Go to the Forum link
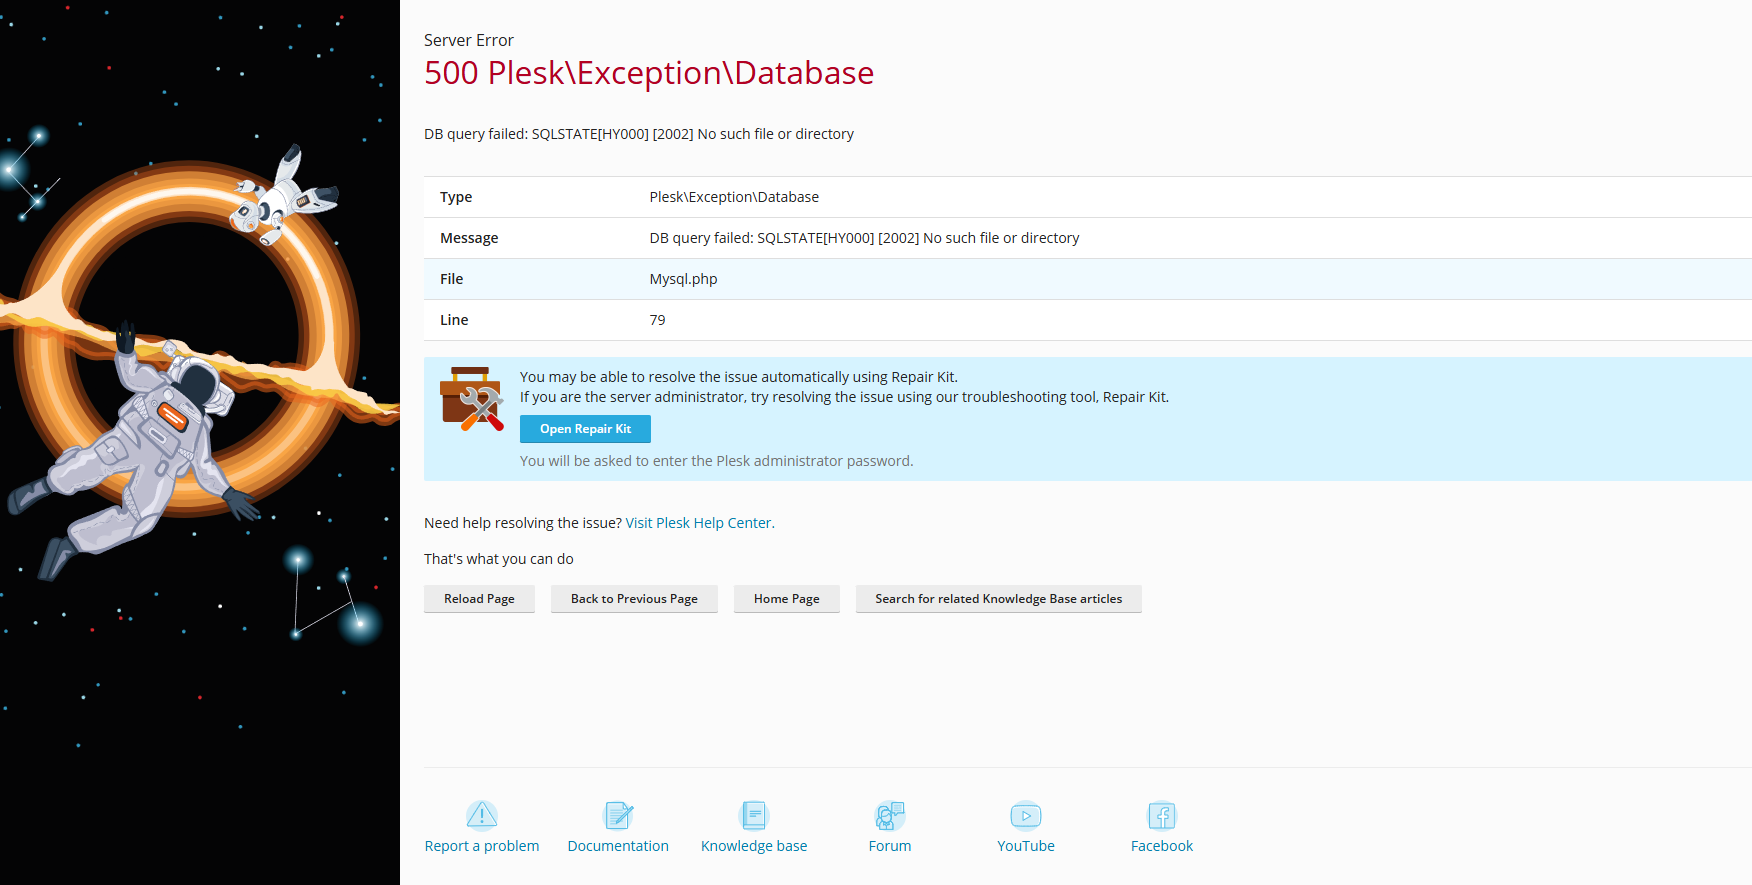 click(890, 846)
